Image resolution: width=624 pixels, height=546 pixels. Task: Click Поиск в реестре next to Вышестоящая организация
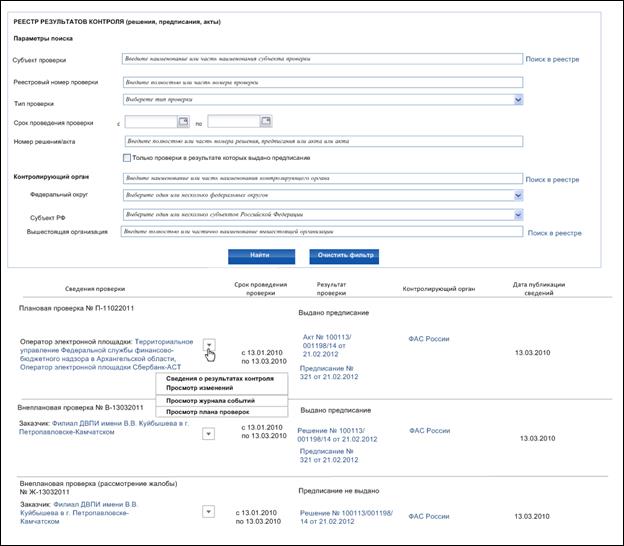554,233
